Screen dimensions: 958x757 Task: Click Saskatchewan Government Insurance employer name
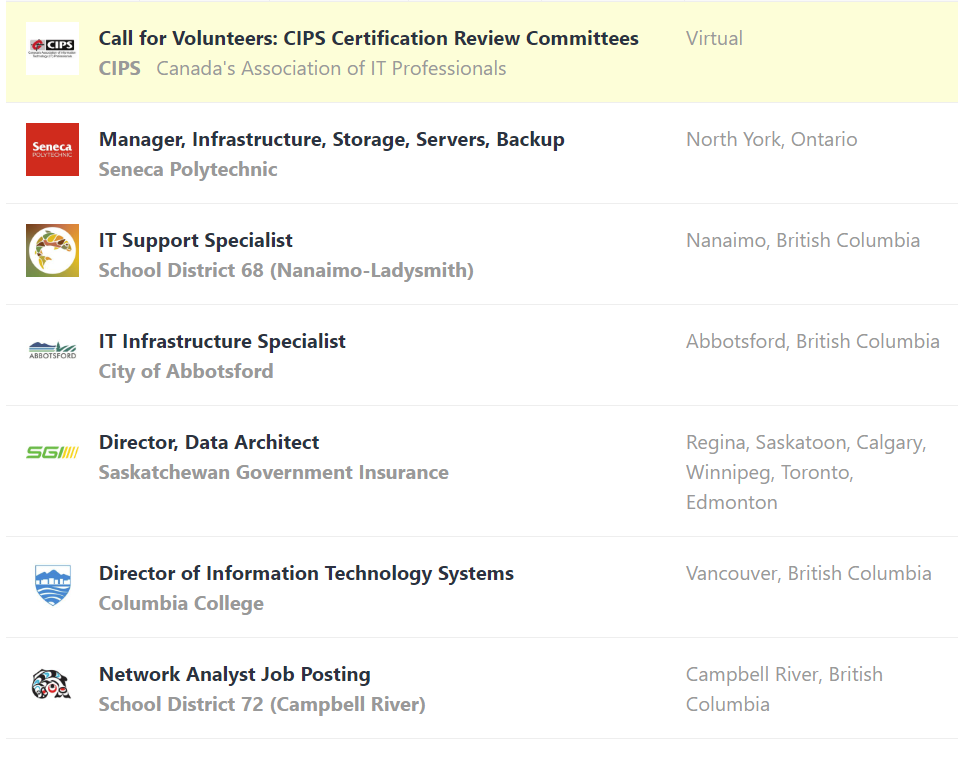[273, 473]
